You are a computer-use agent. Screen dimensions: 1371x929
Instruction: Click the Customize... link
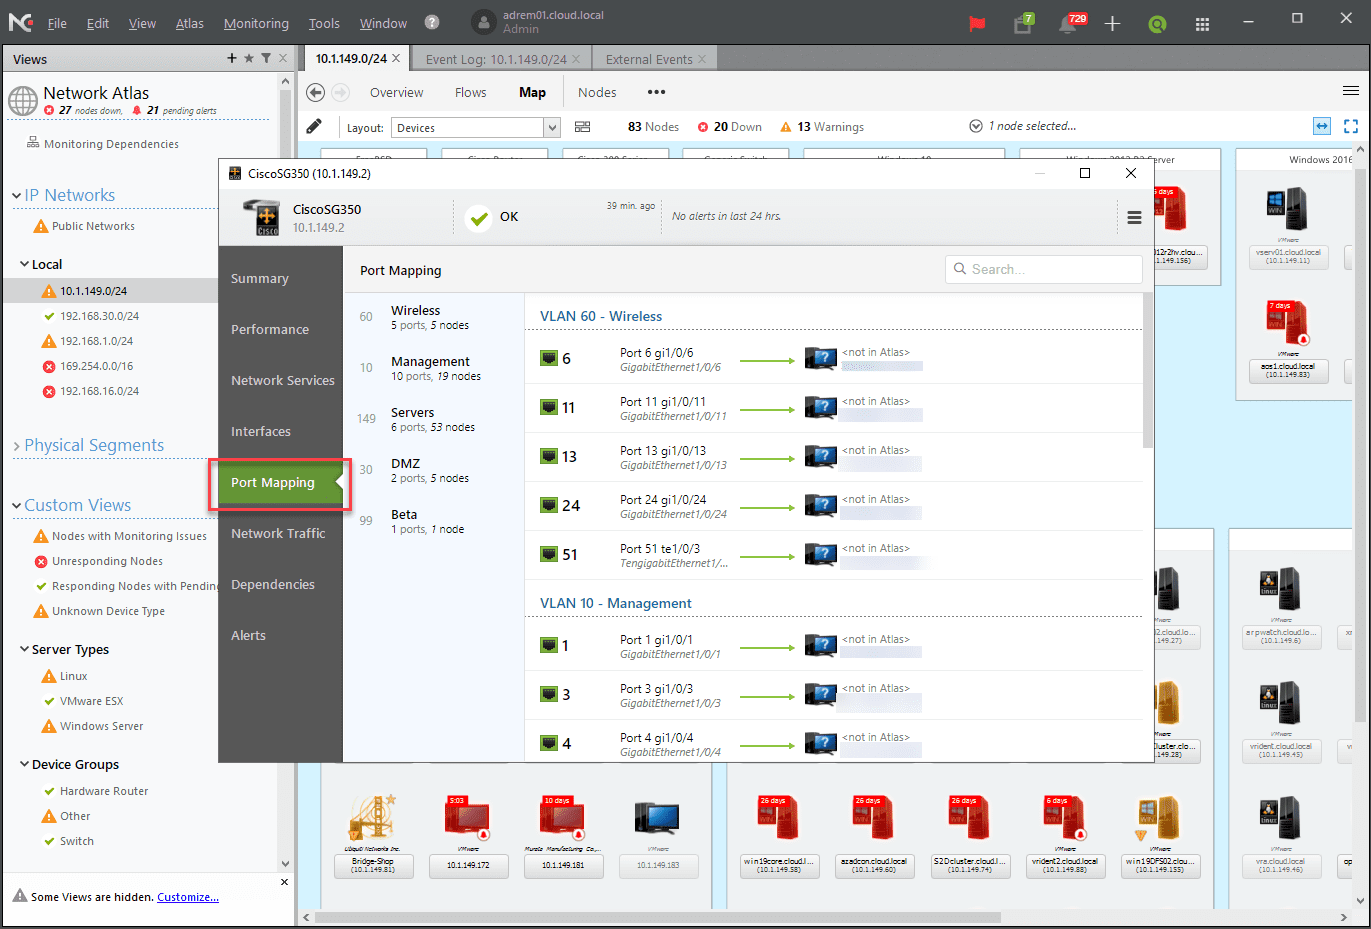[187, 897]
